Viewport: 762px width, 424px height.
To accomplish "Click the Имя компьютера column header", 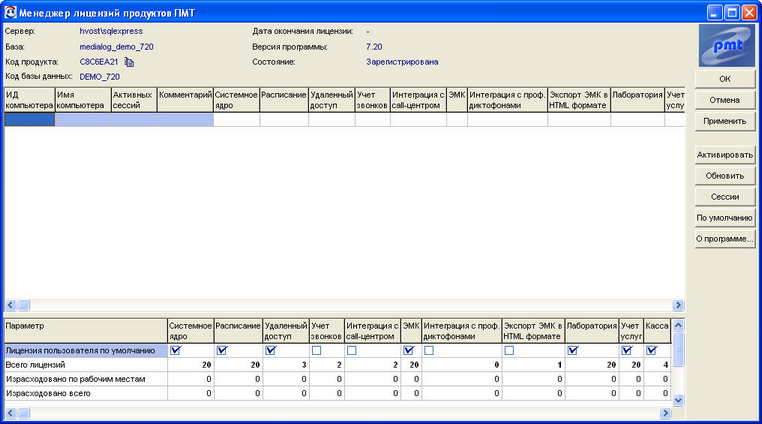I will (x=83, y=100).
